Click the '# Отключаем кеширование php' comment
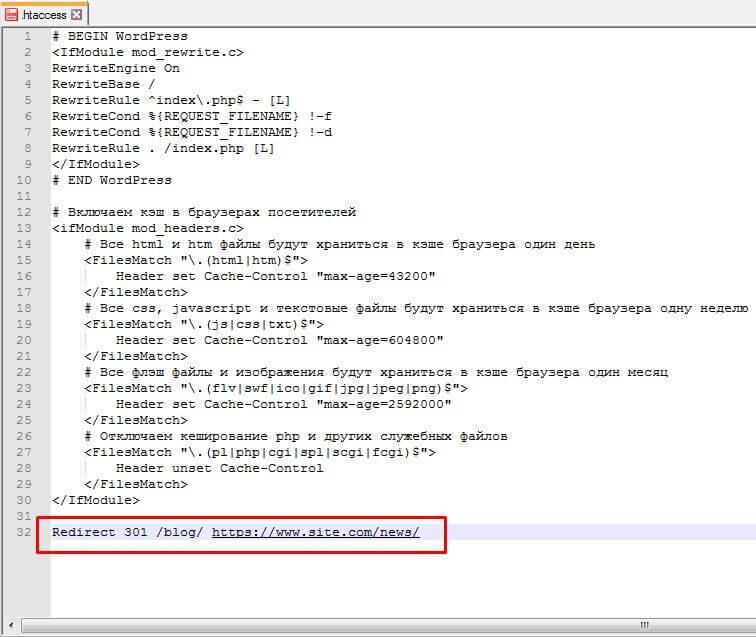Image resolution: width=756 pixels, height=637 pixels. click(x=296, y=436)
